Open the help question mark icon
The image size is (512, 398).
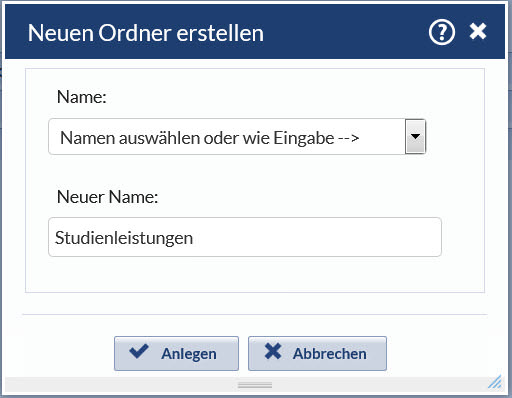point(442,32)
